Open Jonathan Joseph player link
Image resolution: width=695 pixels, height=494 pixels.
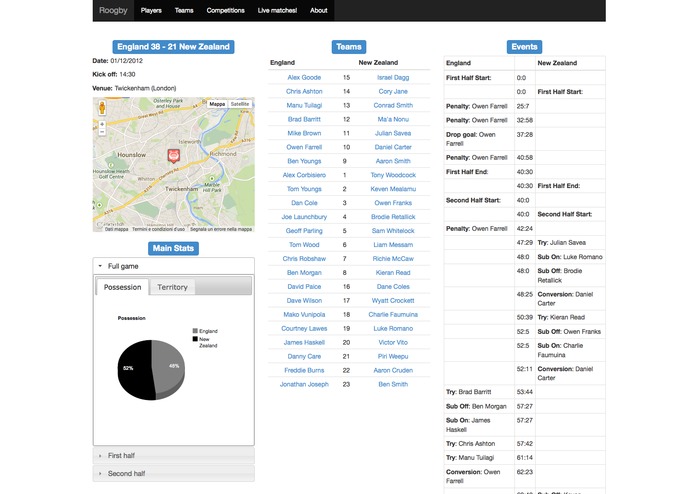click(x=304, y=384)
